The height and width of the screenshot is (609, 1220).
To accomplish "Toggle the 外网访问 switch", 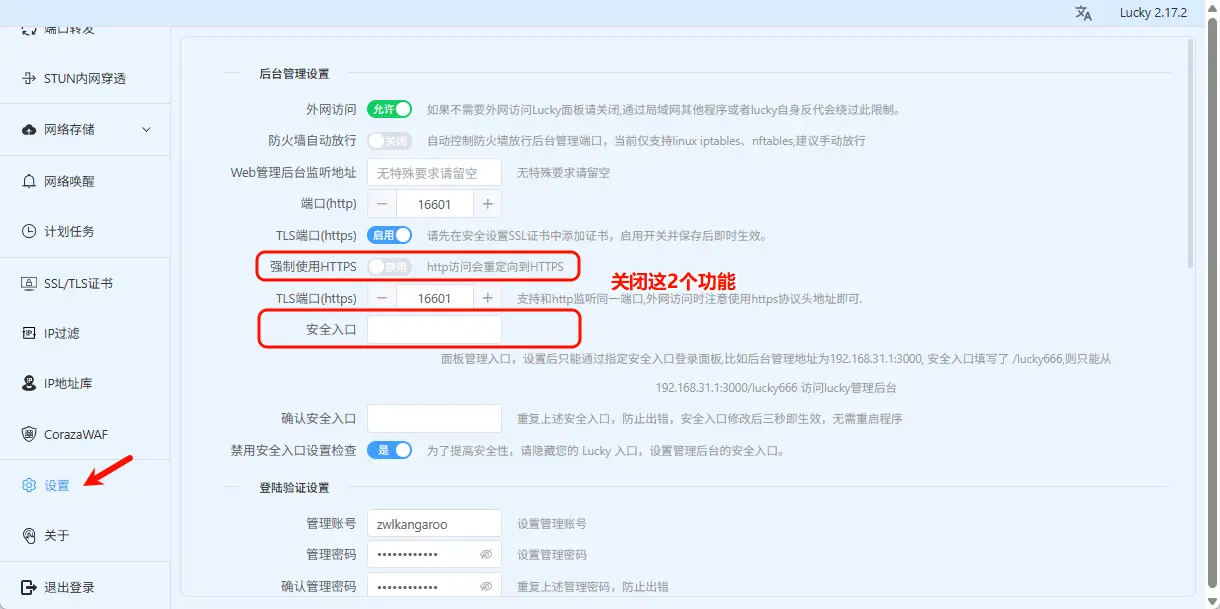I will [389, 109].
